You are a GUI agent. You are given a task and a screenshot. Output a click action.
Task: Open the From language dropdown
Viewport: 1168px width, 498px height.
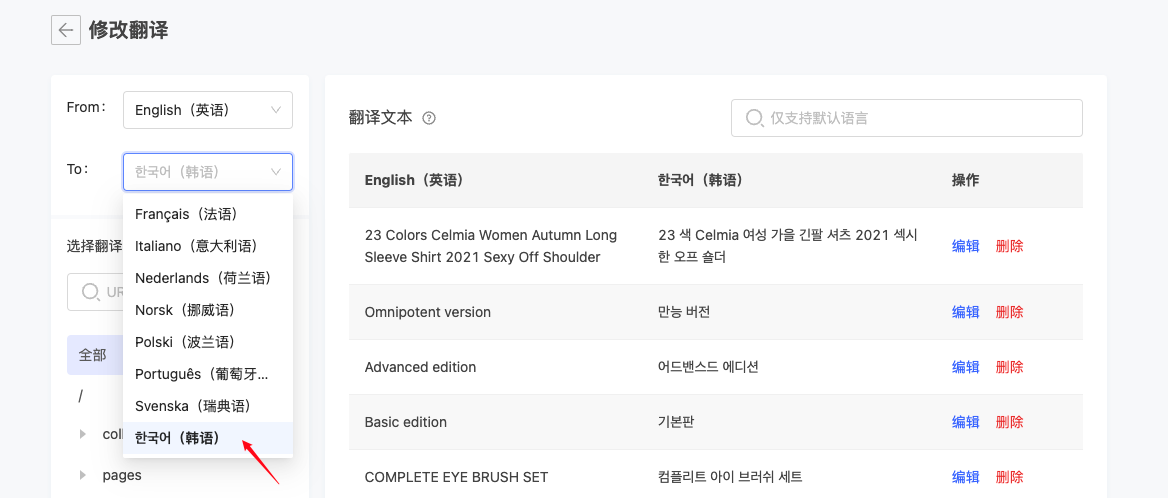coord(208,110)
